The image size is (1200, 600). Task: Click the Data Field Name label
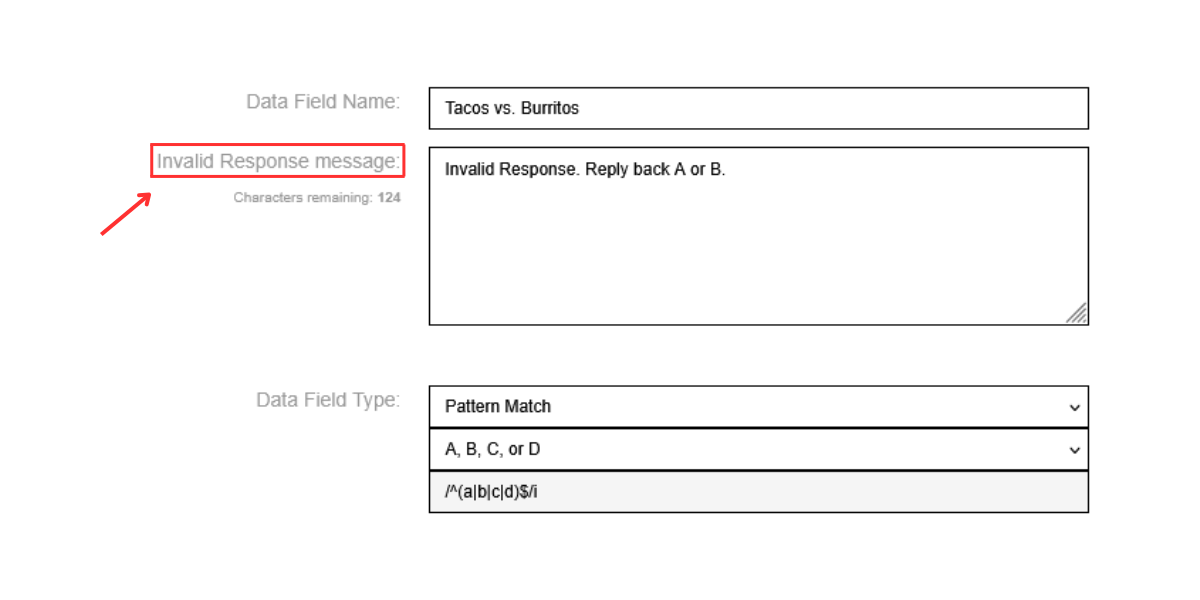pos(323,101)
